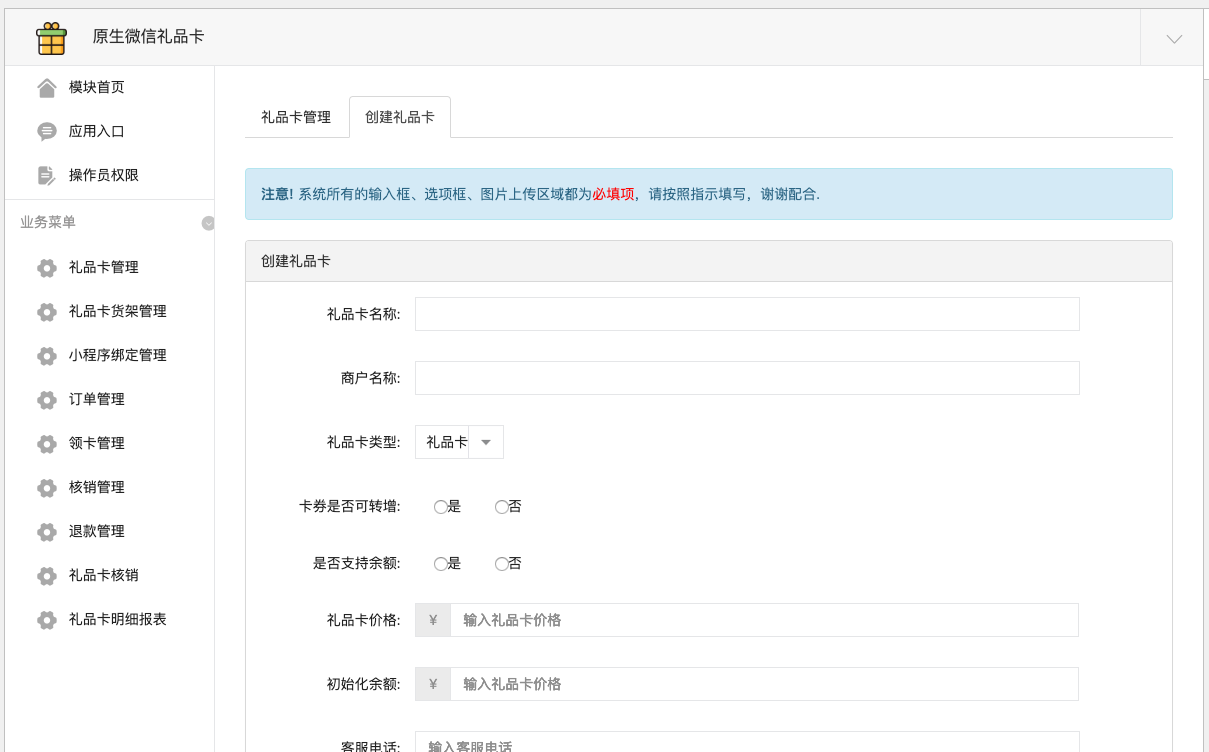1209x752 pixels.
Task: Click the home icon beside 模块首页
Action: pyautogui.click(x=47, y=88)
